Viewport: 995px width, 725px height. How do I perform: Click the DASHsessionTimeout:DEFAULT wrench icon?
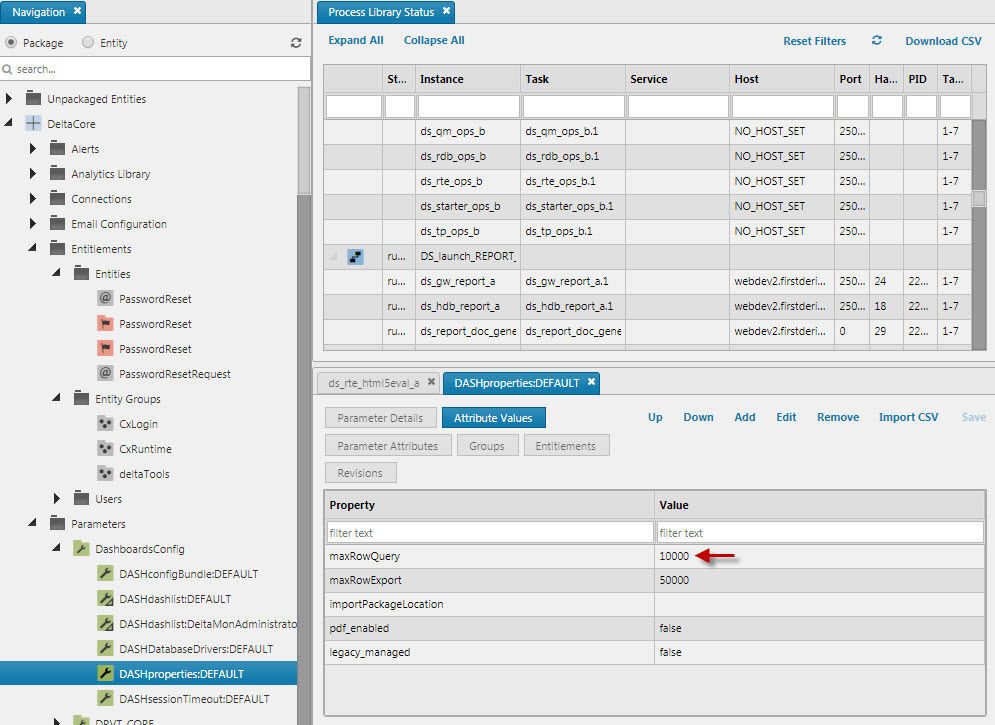(x=105, y=698)
